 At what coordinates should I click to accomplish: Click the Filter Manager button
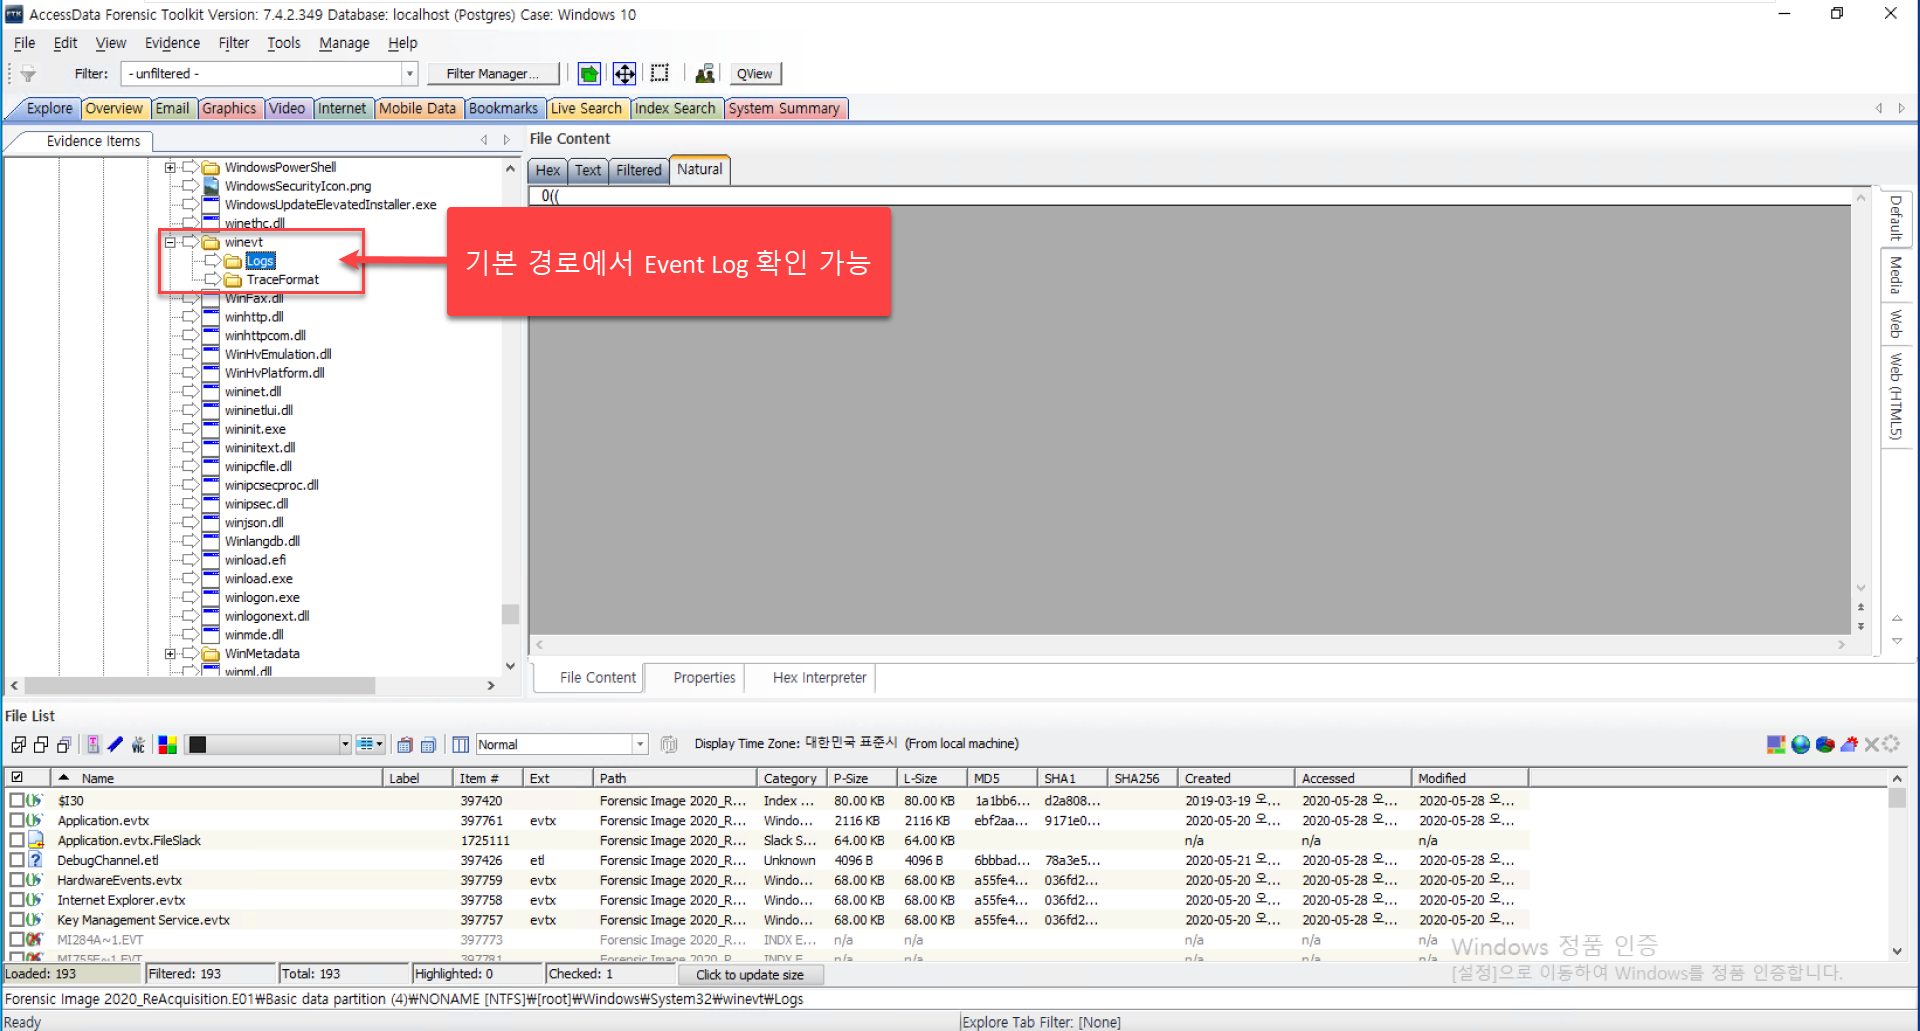[492, 74]
